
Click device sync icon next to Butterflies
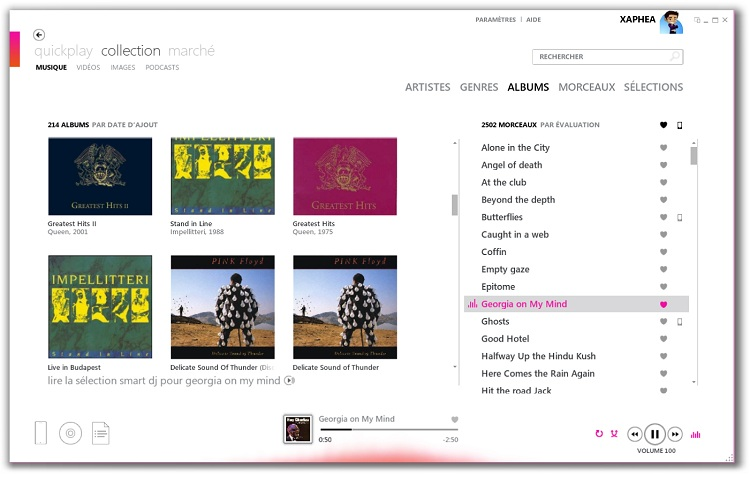tap(679, 217)
